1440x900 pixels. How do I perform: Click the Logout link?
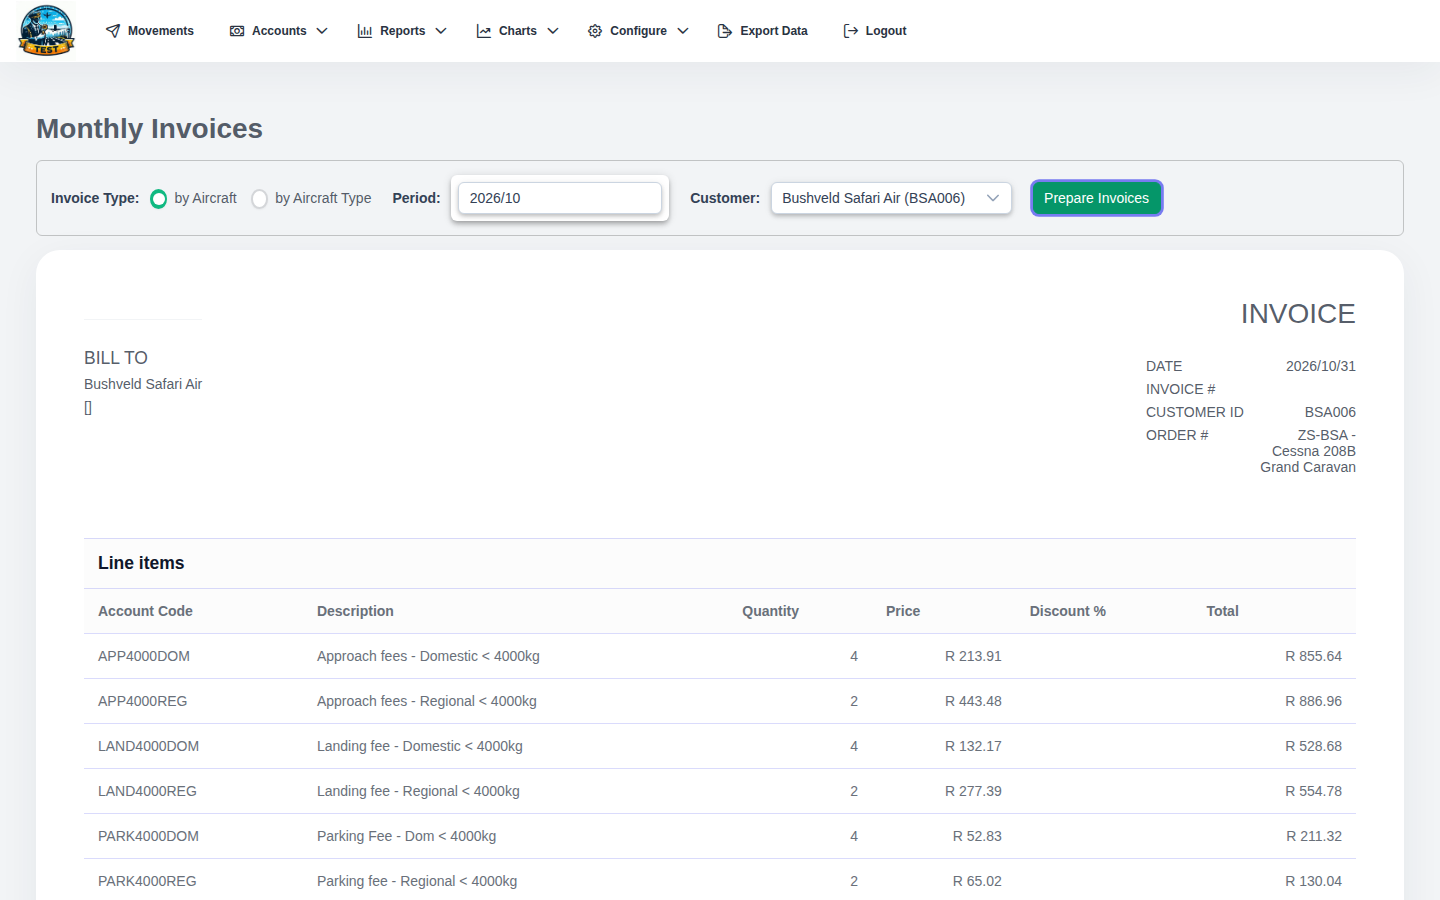click(886, 31)
